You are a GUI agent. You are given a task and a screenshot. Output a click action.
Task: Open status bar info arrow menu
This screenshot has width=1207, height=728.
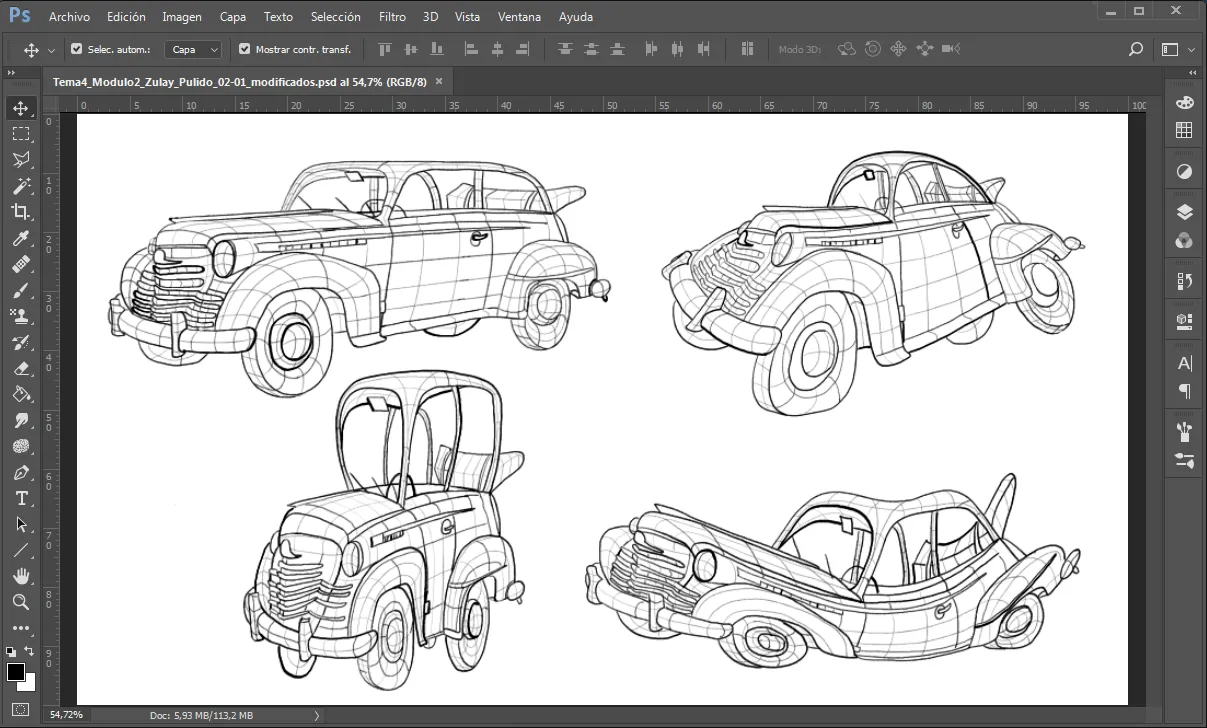317,715
